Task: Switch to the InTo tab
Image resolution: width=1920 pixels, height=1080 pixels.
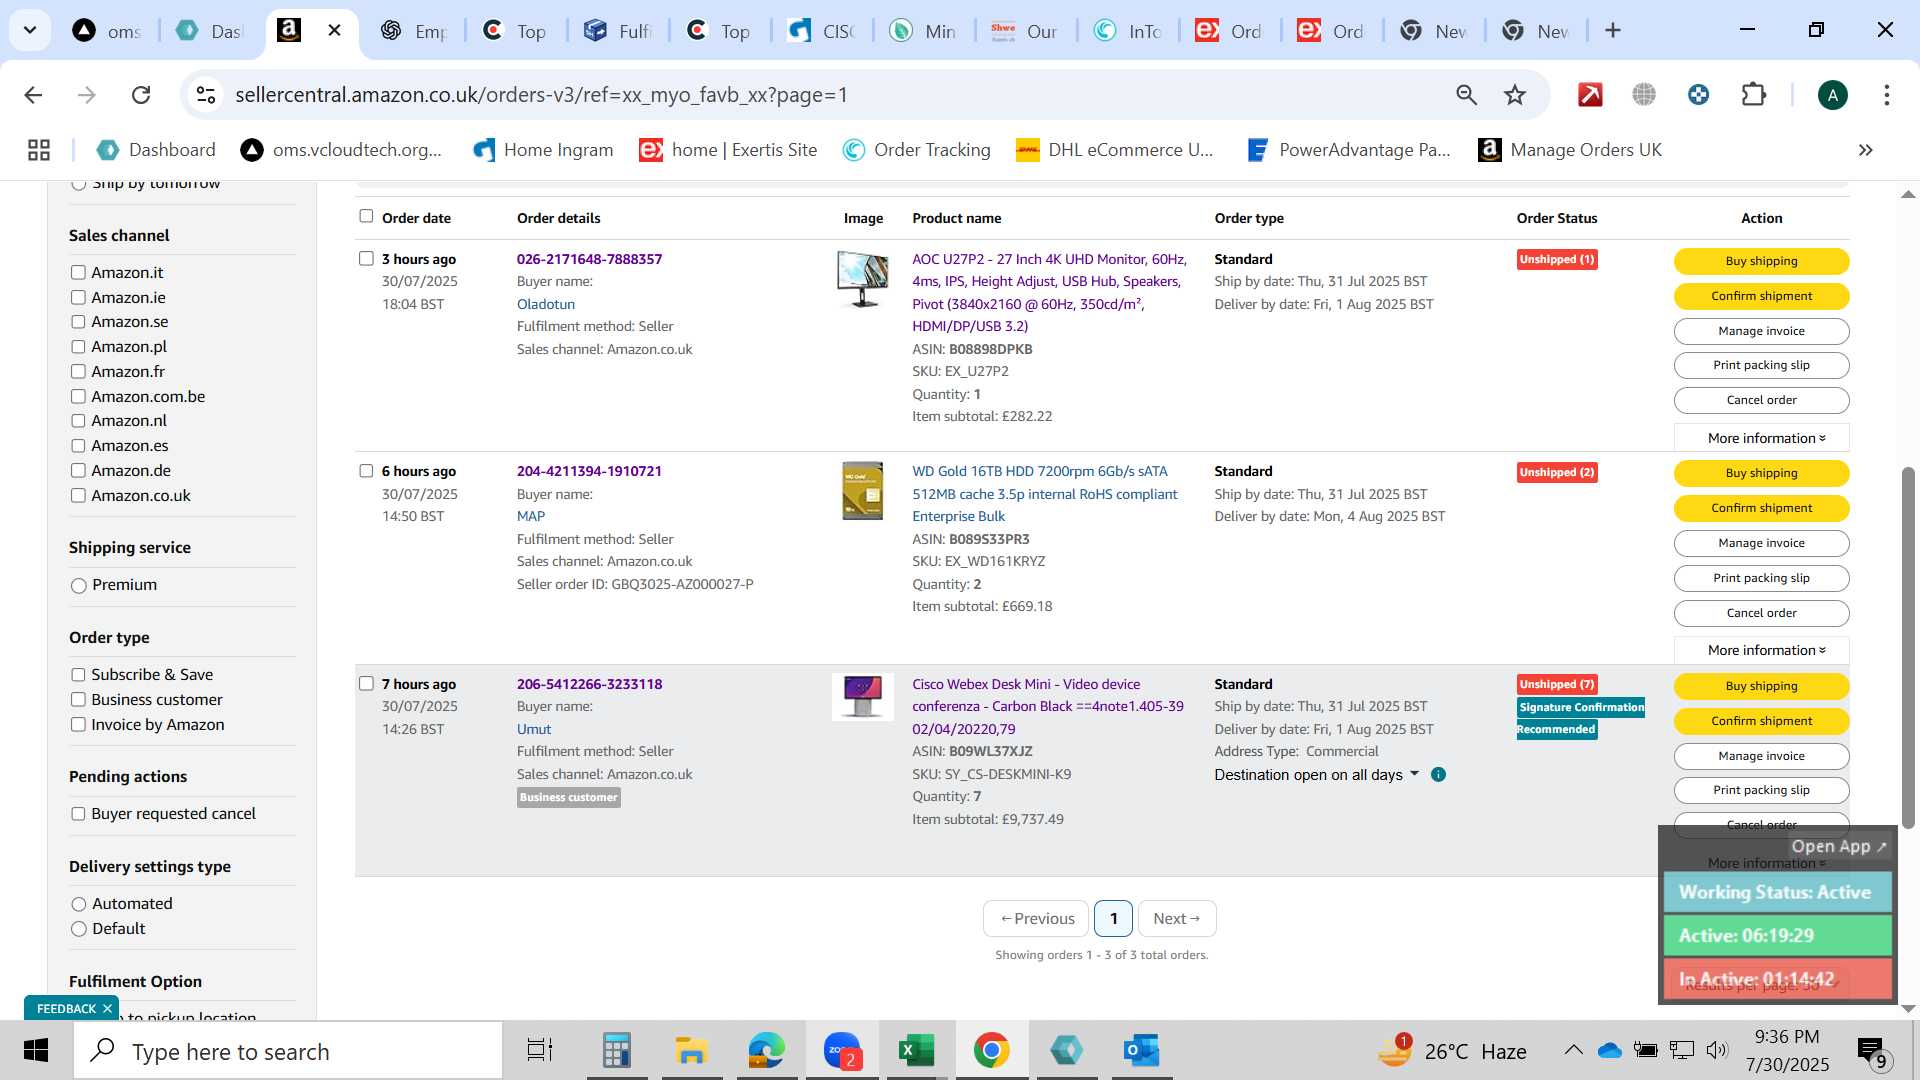Action: coord(1128,31)
